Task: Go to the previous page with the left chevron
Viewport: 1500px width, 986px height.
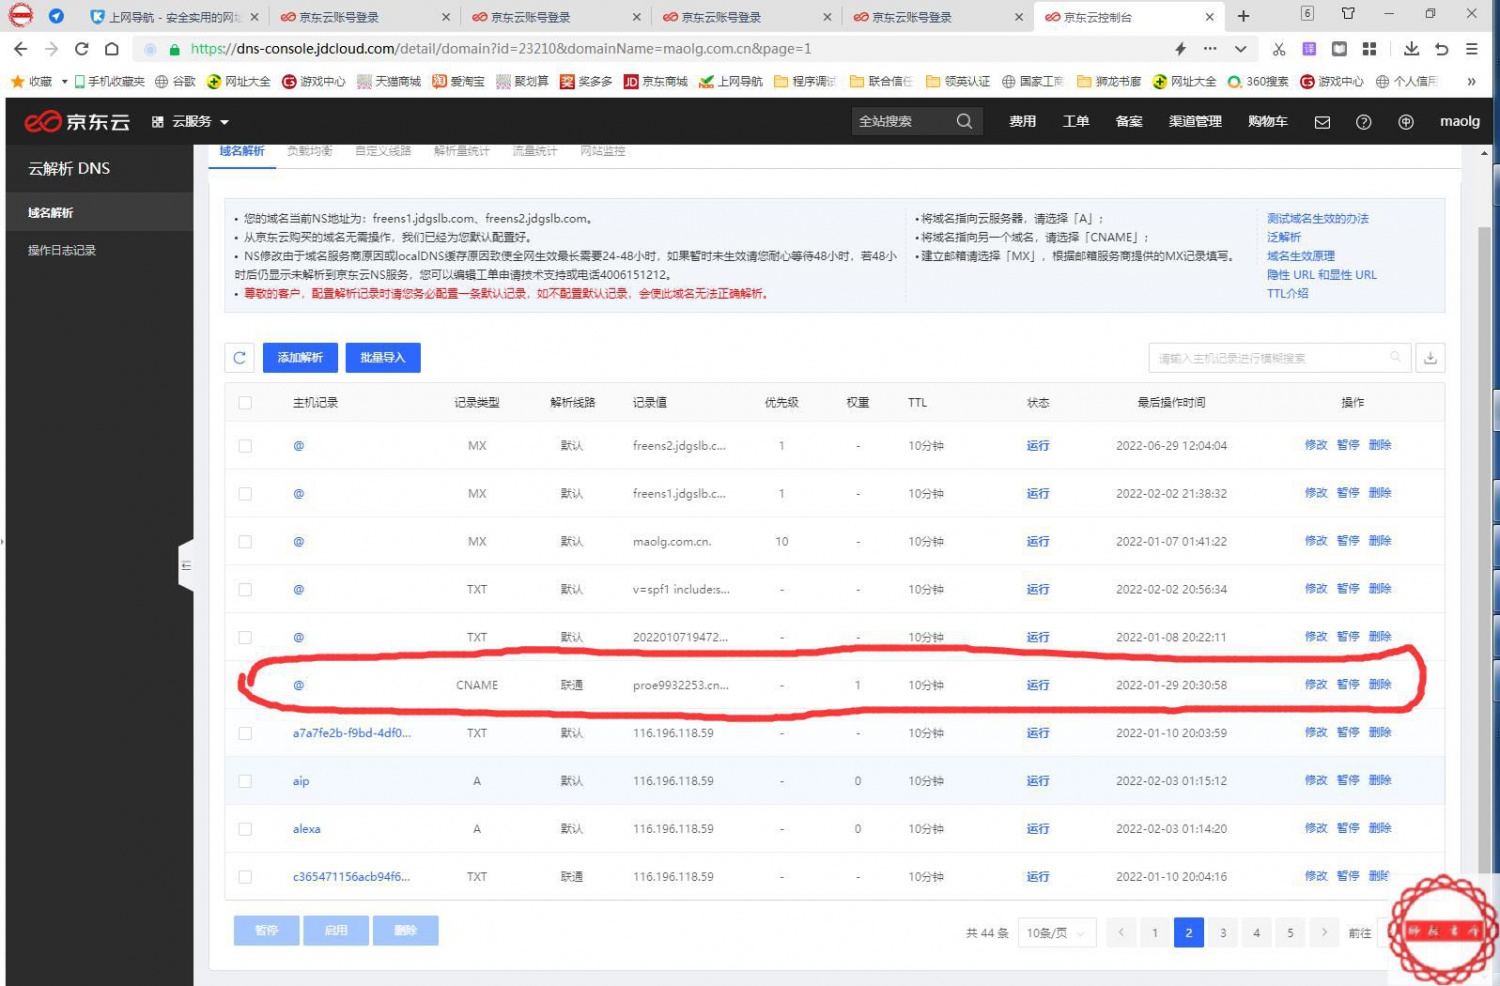Action: (x=1121, y=933)
